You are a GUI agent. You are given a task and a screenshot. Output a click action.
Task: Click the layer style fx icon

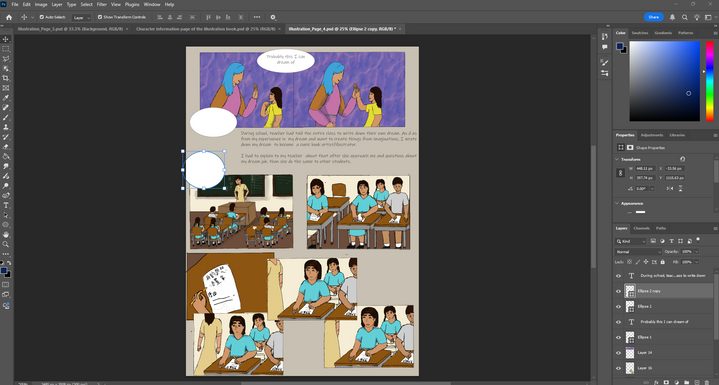(x=656, y=382)
